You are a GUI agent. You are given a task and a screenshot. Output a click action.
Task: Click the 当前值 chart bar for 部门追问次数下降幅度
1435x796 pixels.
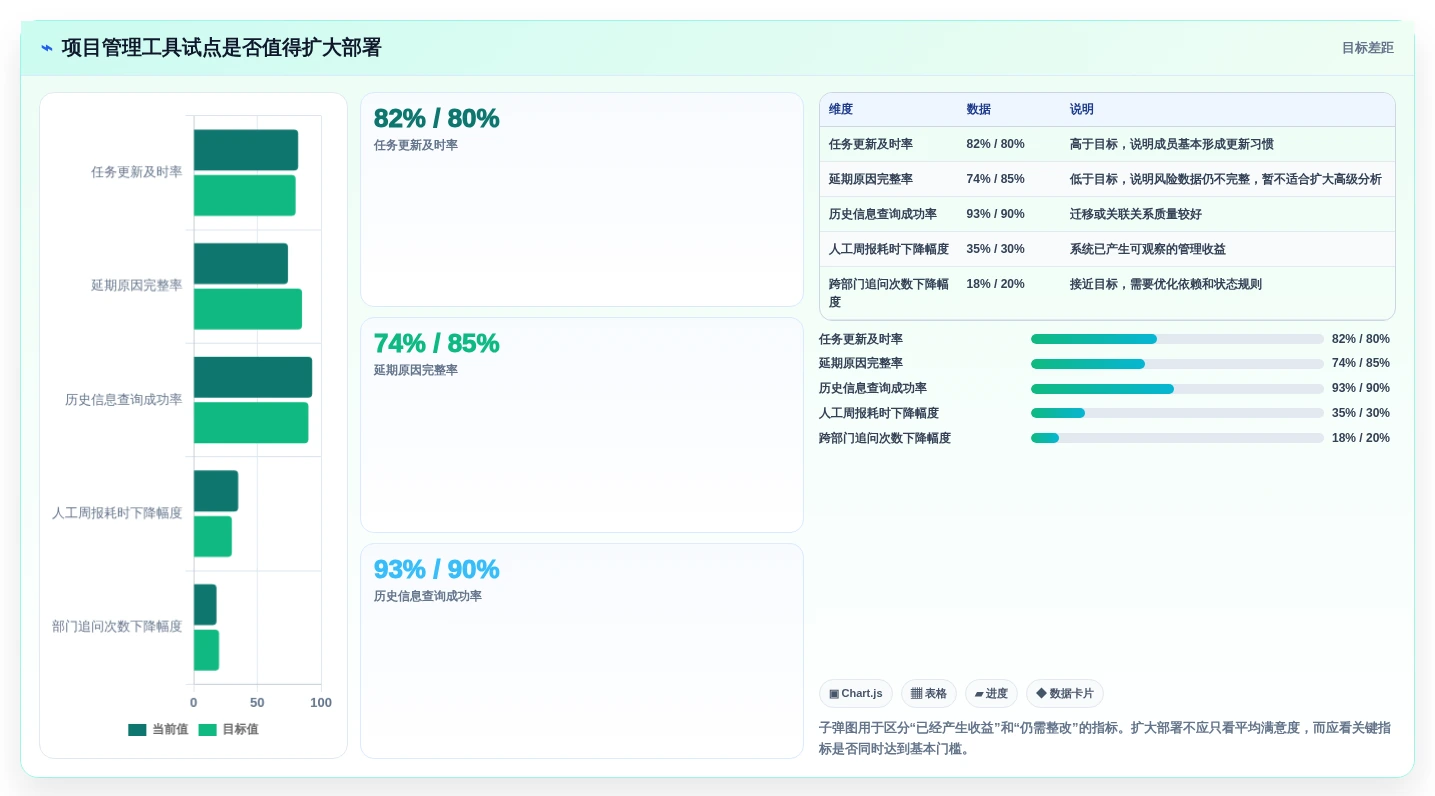pyautogui.click(x=205, y=604)
